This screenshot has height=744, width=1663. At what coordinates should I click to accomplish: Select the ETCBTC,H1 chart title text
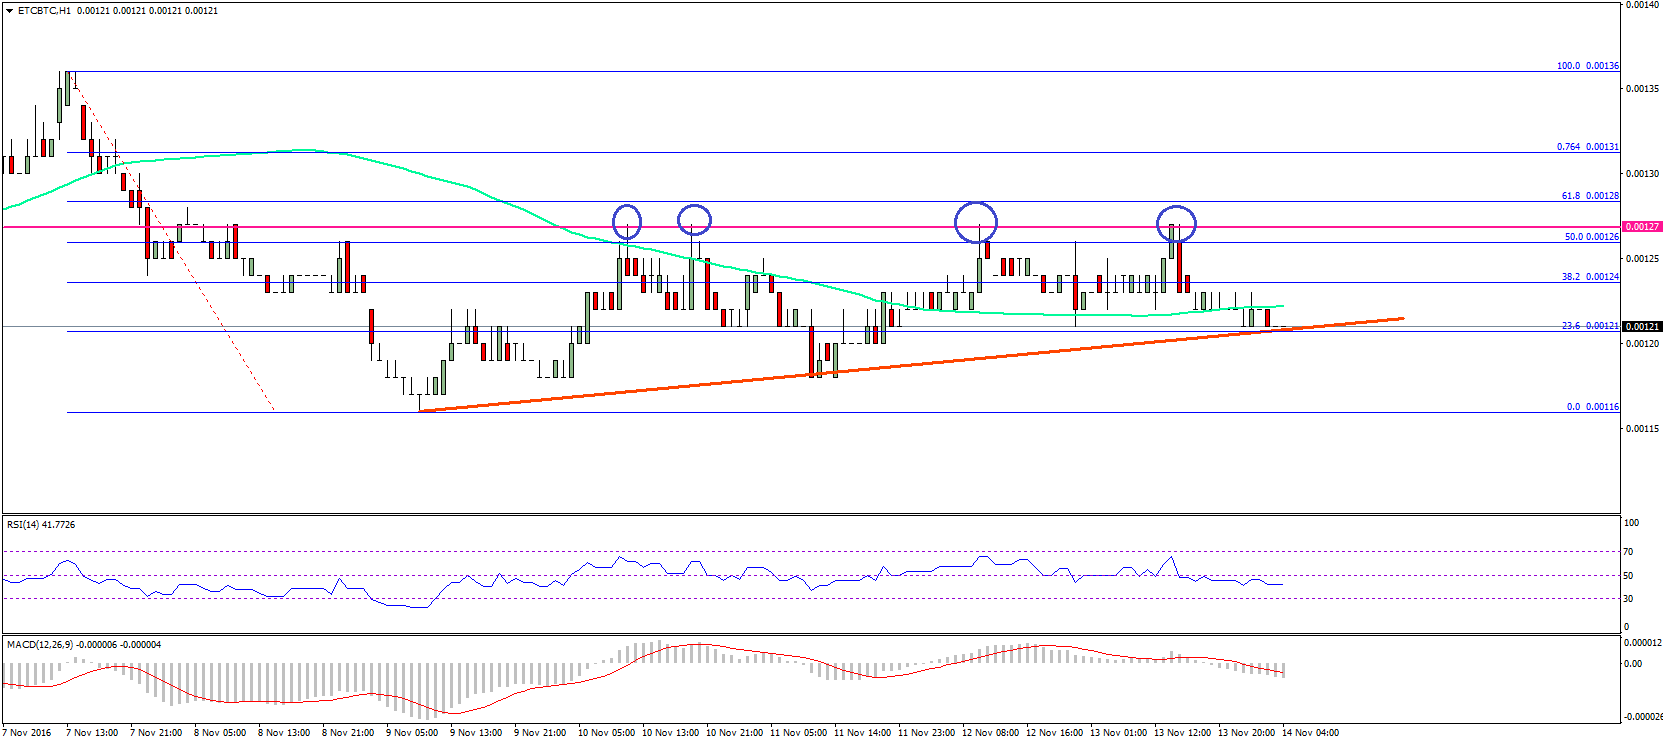[x=44, y=10]
